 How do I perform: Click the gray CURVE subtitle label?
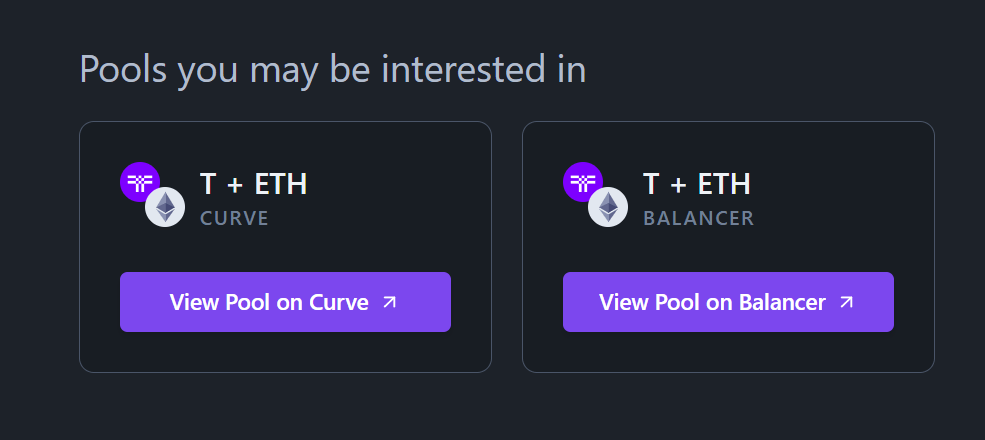pos(234,218)
